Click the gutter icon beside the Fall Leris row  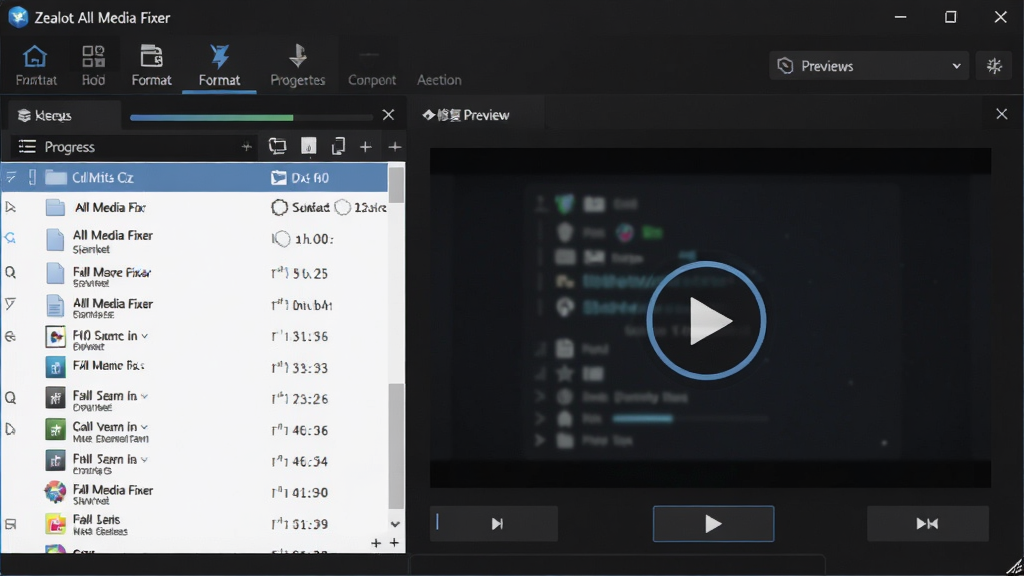pyautogui.click(x=10, y=524)
